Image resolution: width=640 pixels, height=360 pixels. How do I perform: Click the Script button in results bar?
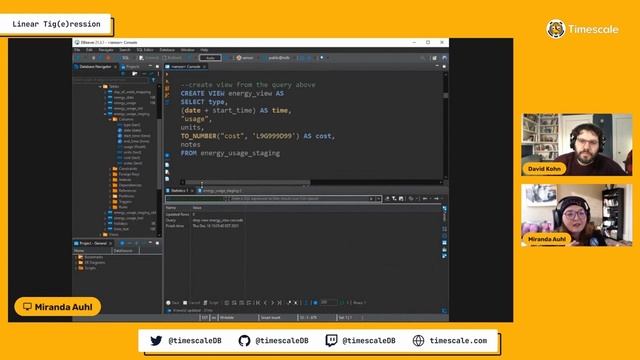pyautogui.click(x=211, y=303)
